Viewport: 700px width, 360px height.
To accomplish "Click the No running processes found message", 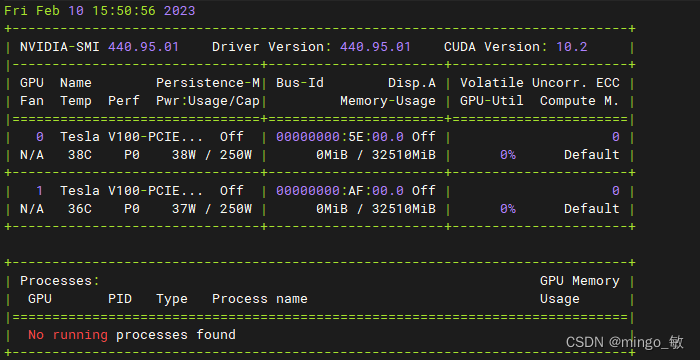I will (x=132, y=335).
